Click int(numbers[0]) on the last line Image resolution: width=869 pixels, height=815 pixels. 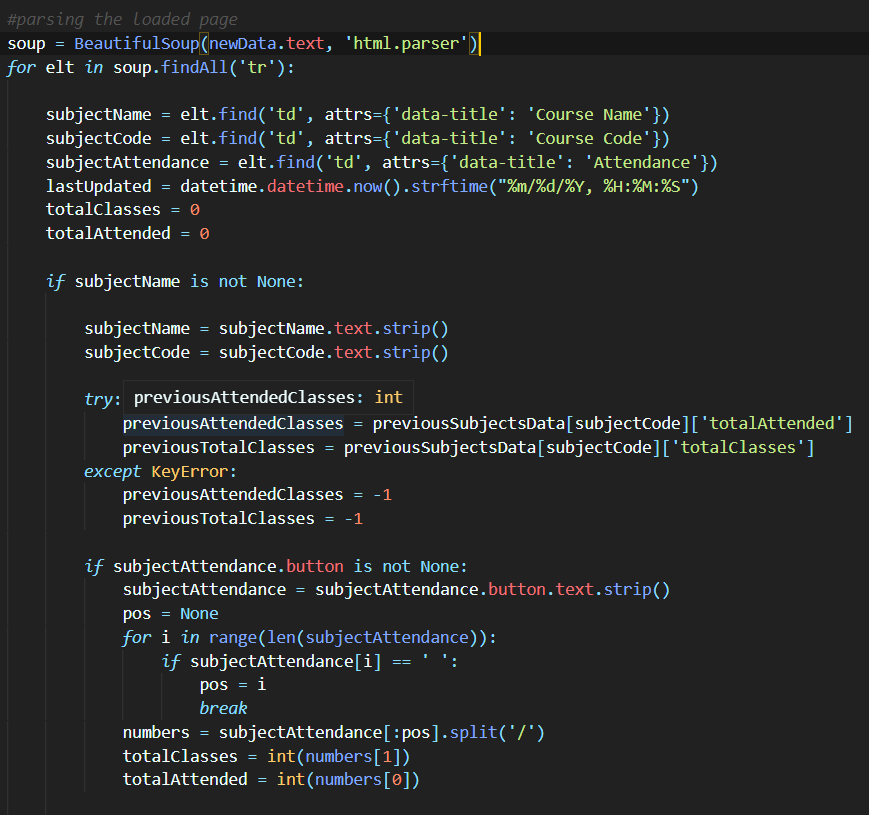click(347, 779)
